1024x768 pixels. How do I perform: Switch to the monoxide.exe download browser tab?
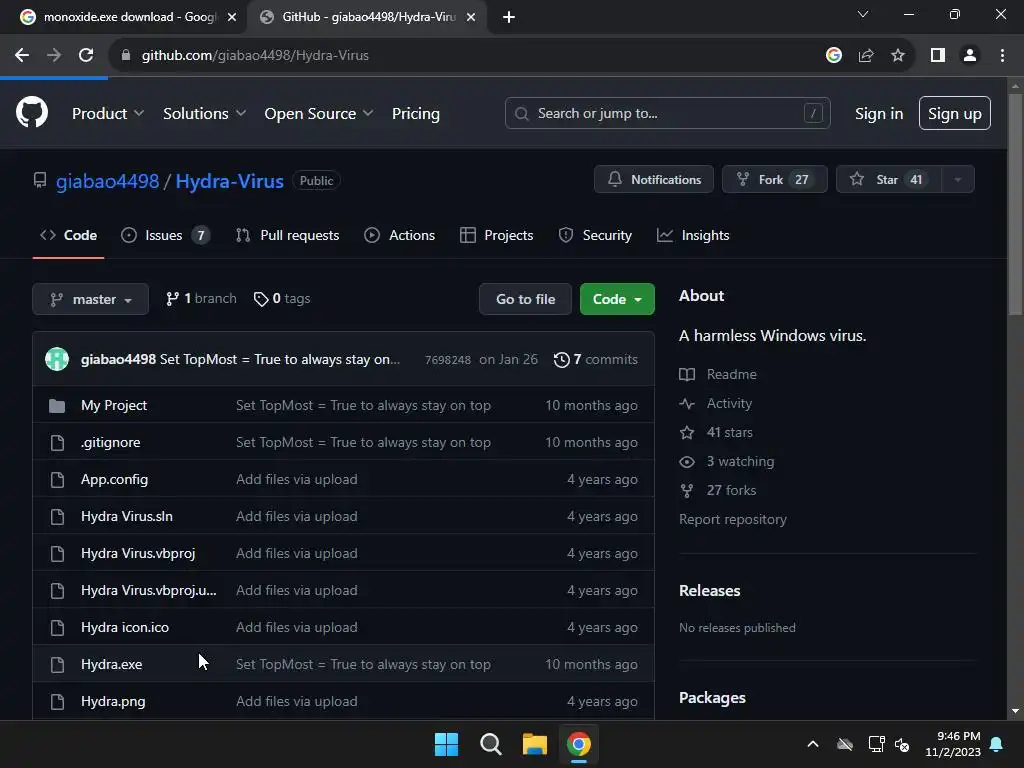tap(124, 17)
